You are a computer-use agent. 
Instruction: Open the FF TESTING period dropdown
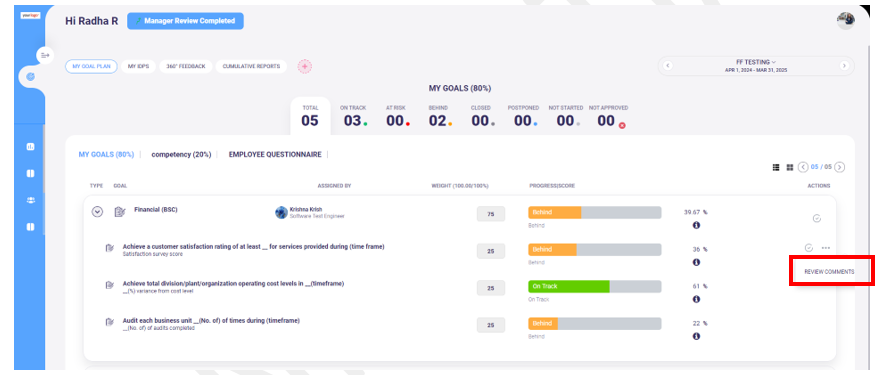(756, 62)
